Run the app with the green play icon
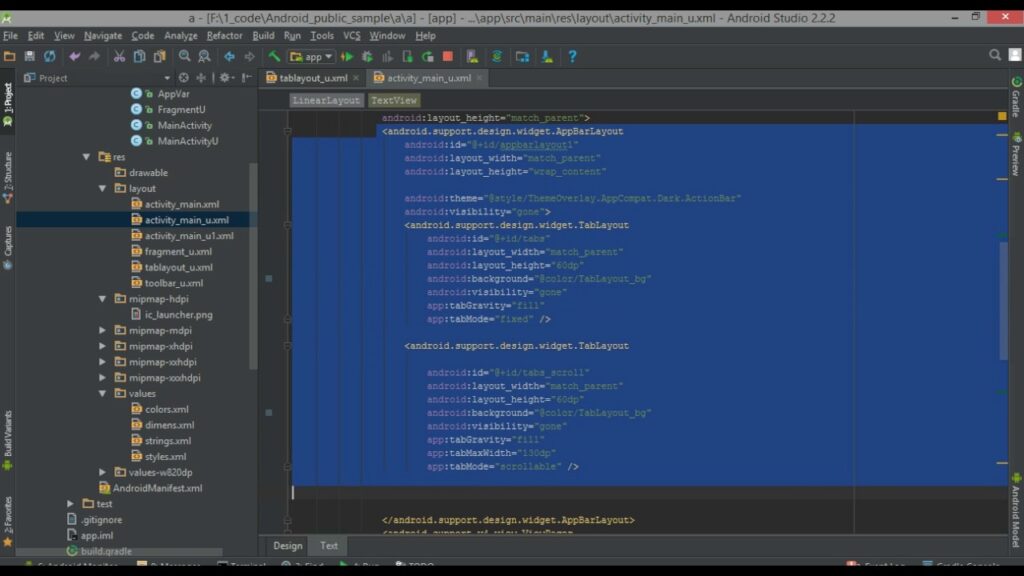 pyautogui.click(x=347, y=57)
